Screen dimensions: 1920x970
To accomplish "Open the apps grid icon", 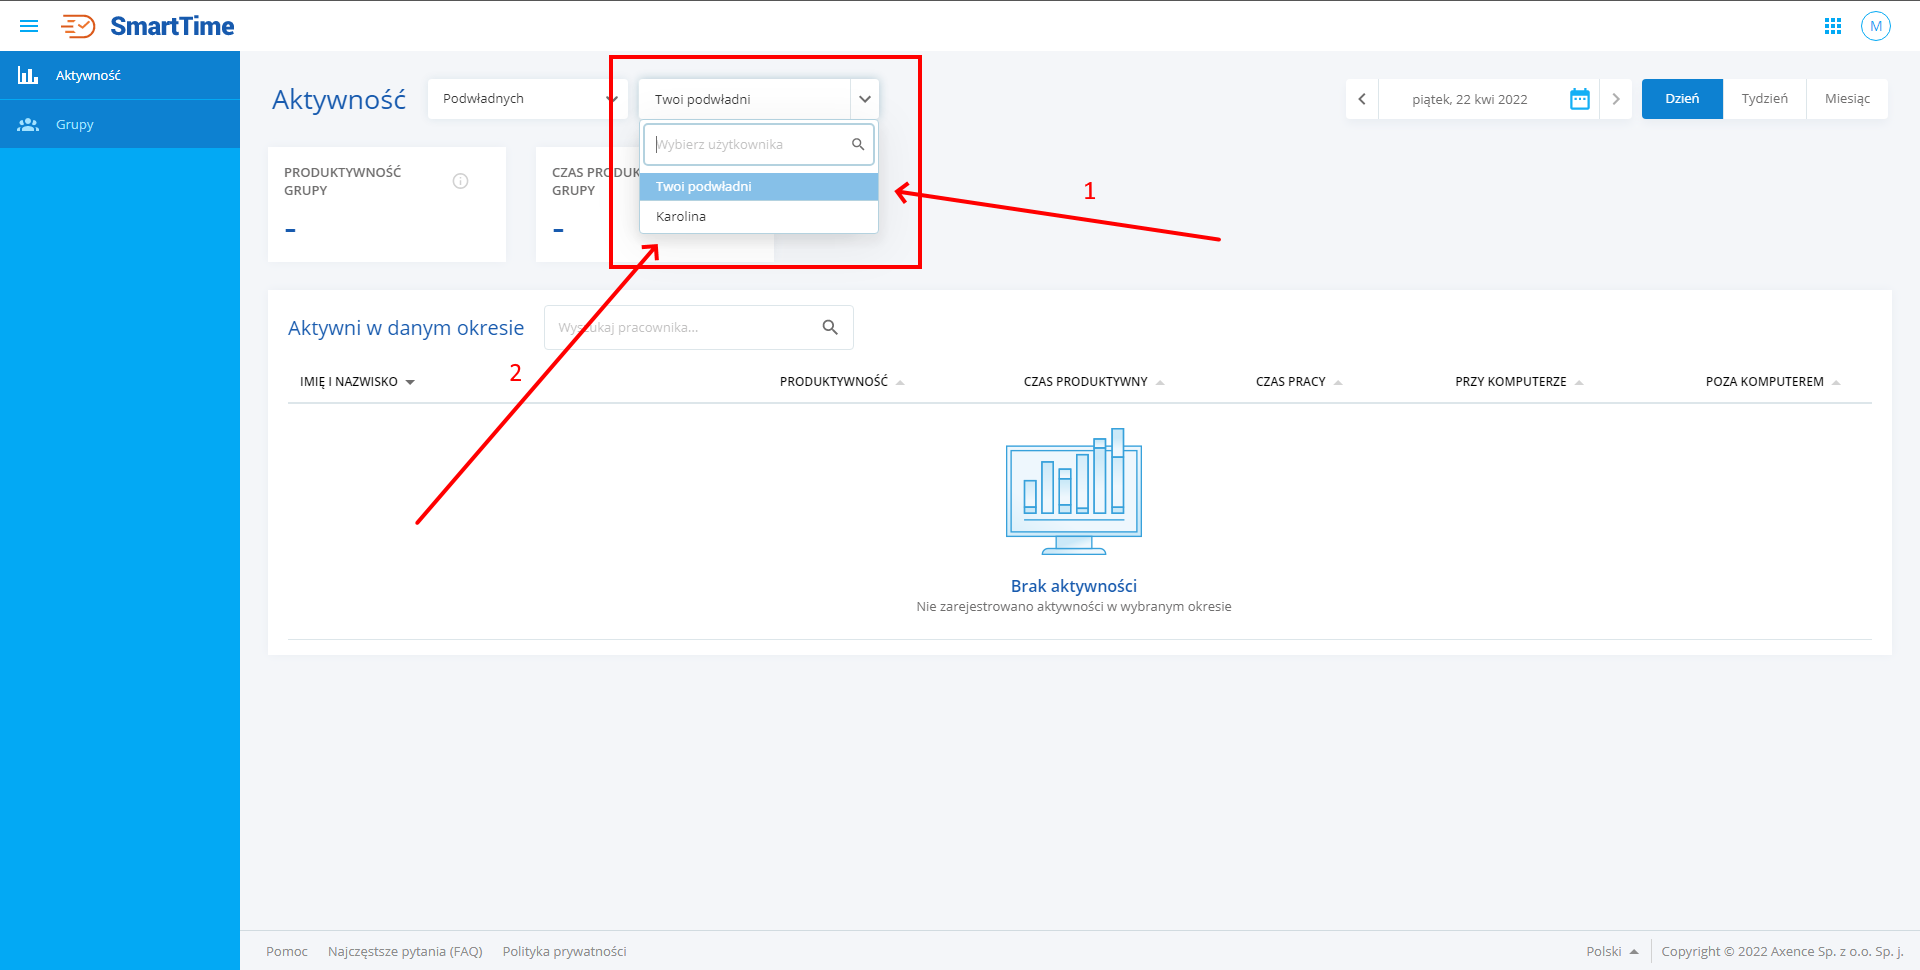I will (x=1832, y=26).
